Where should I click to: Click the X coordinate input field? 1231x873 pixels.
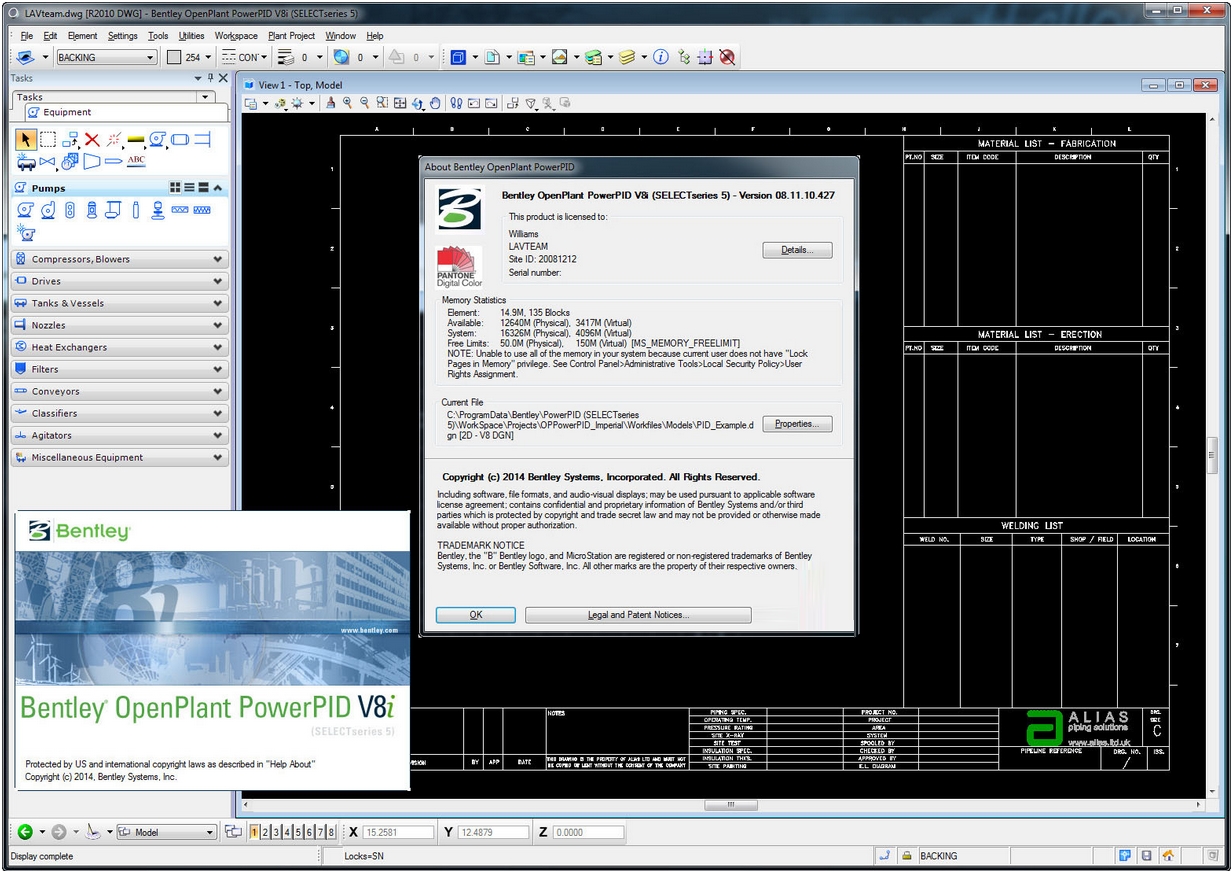(x=398, y=832)
